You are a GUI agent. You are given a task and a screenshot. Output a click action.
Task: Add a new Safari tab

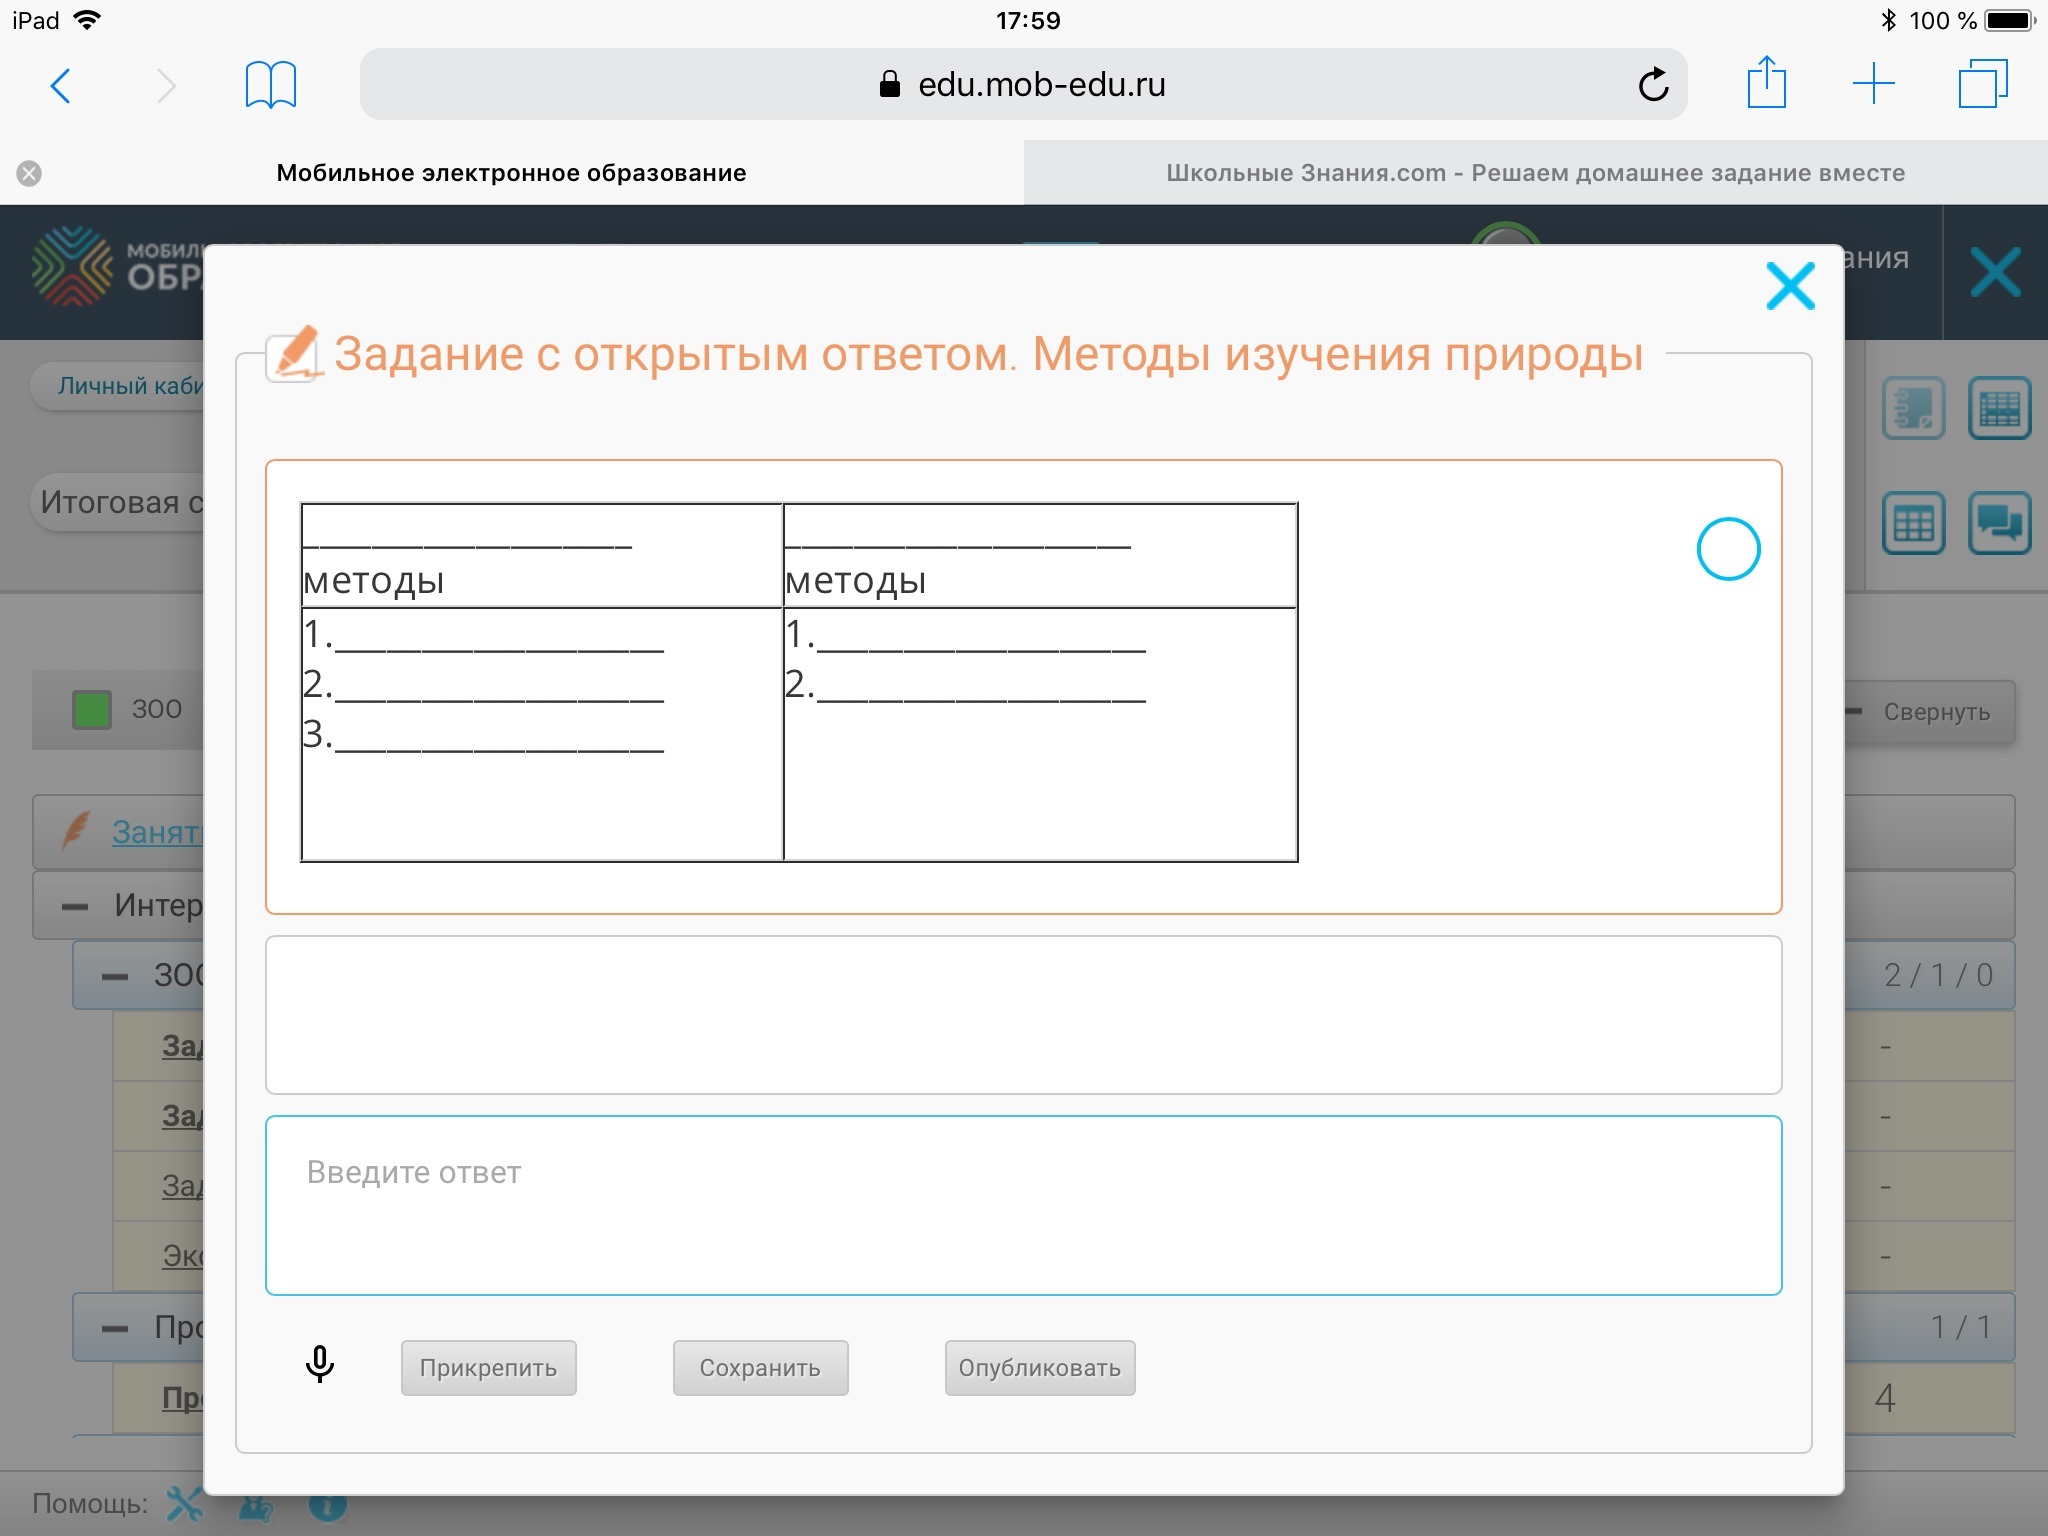point(1873,84)
